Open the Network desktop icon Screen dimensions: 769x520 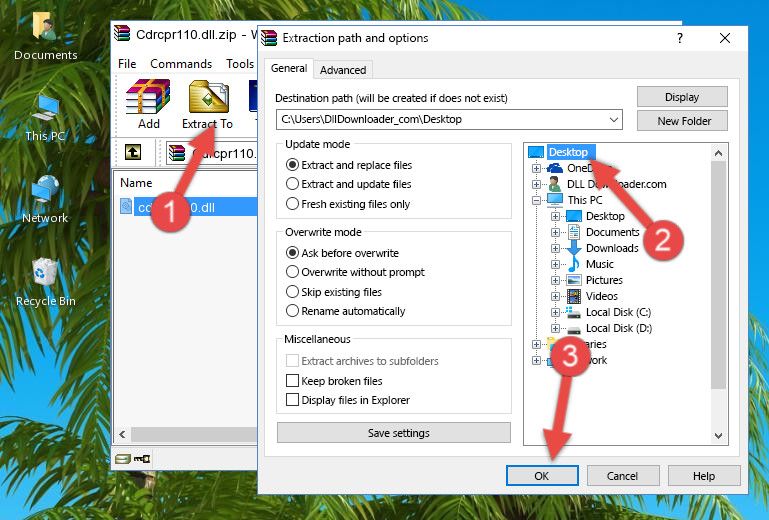(45, 199)
